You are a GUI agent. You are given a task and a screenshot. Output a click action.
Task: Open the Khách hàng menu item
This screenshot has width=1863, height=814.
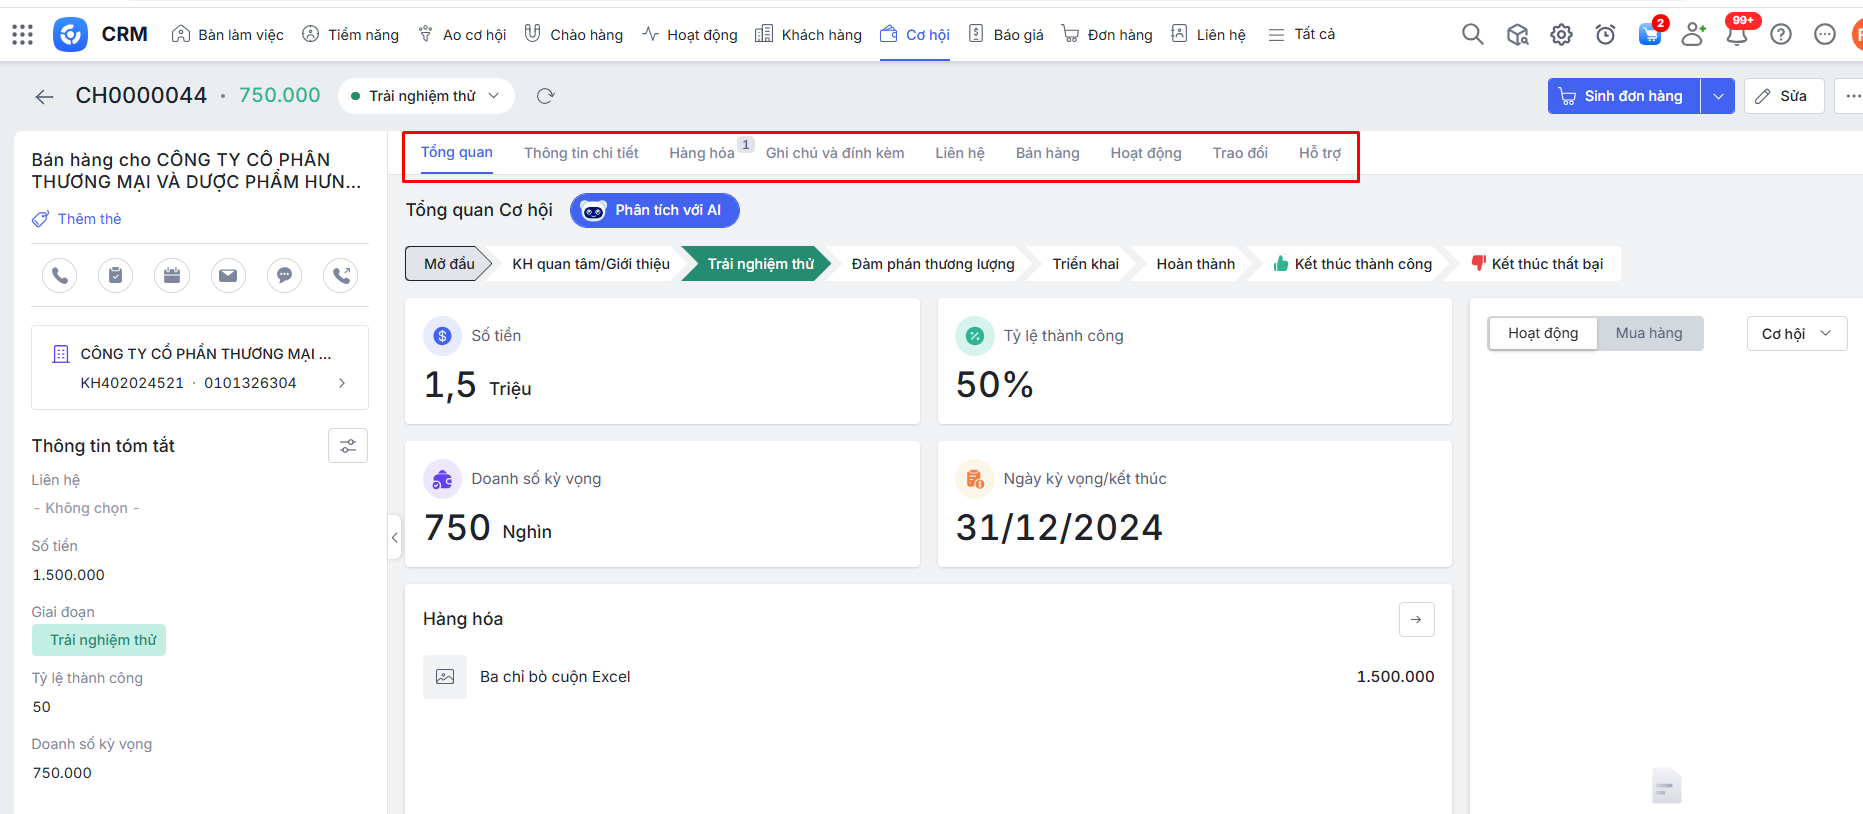tap(808, 35)
